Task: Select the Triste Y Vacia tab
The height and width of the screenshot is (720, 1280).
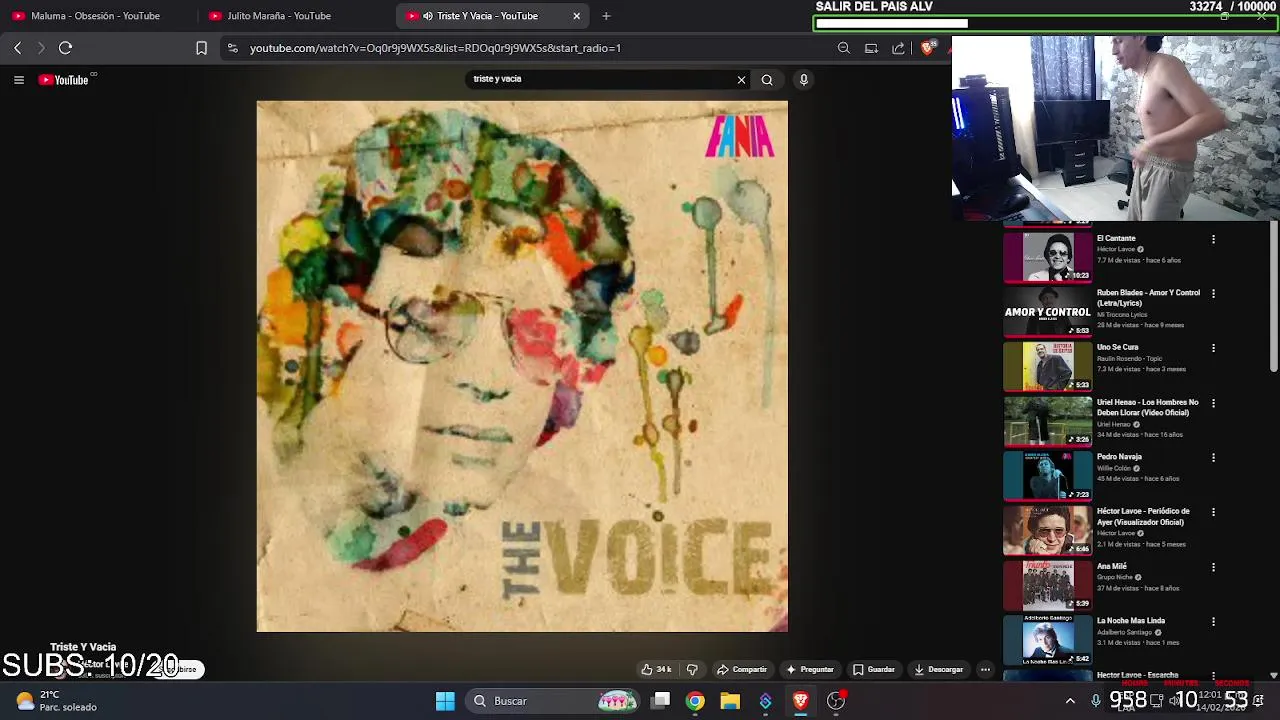Action: pyautogui.click(x=492, y=16)
